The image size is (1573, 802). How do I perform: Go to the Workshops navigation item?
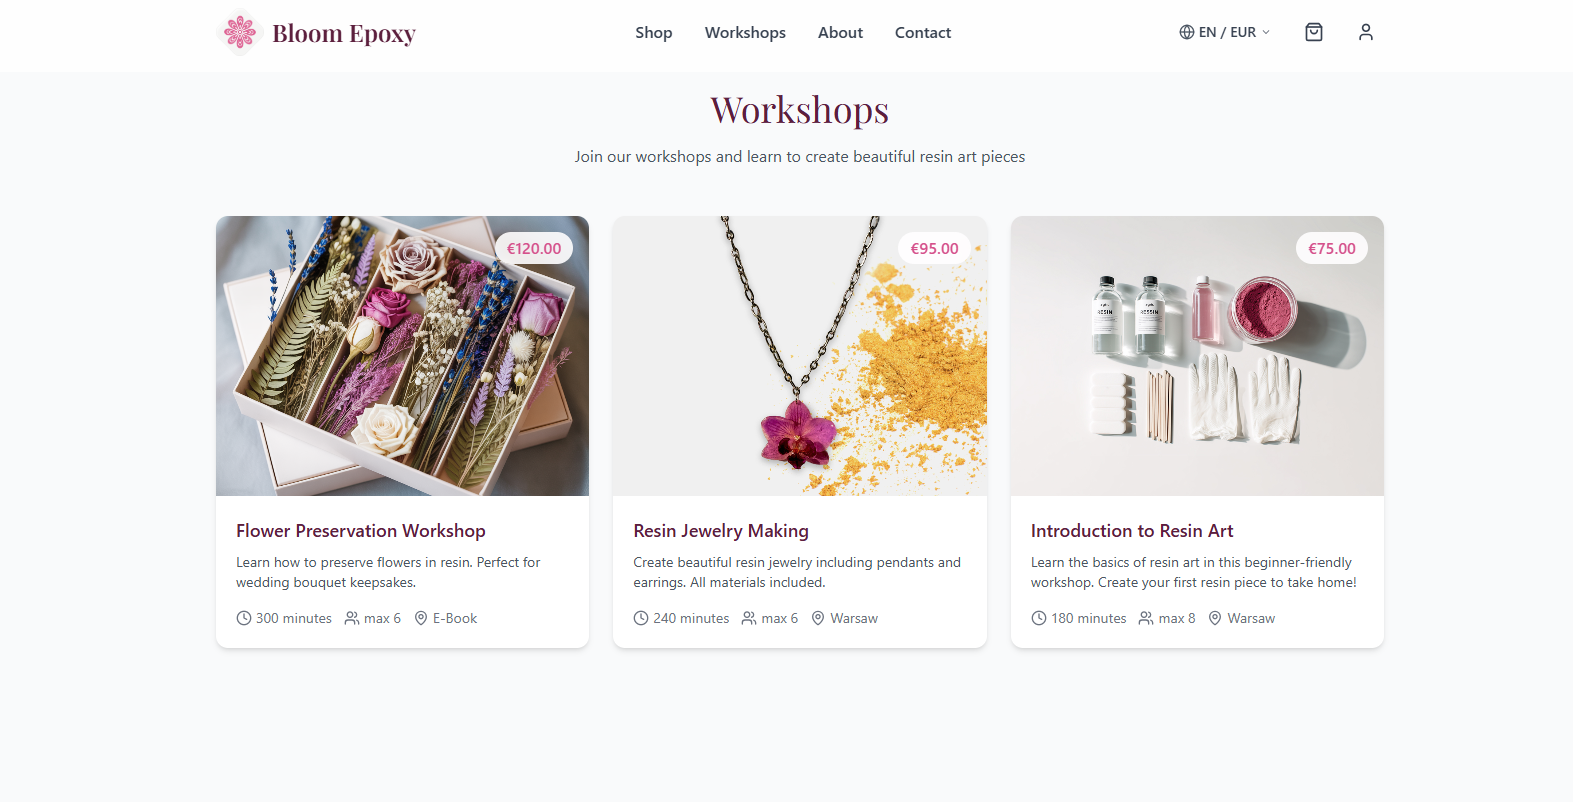[x=745, y=32]
